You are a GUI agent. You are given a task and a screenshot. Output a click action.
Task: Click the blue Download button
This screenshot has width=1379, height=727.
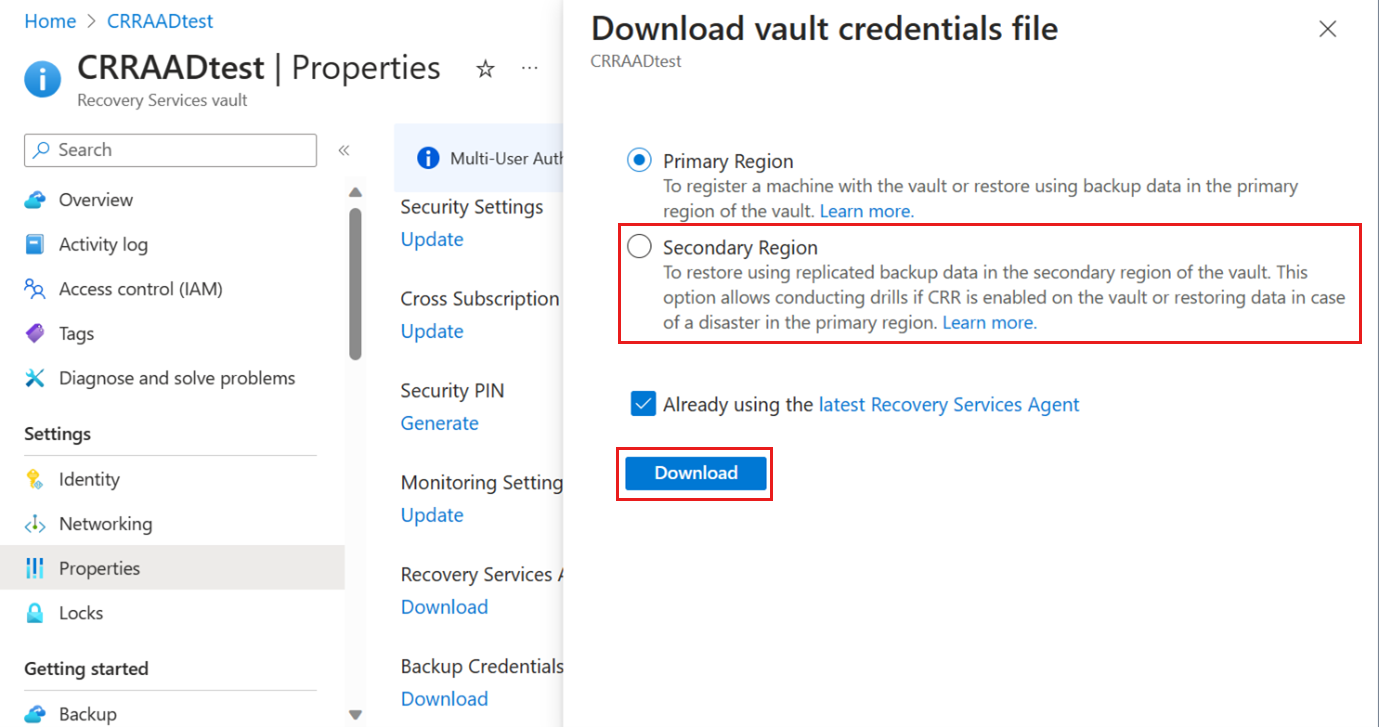pyautogui.click(x=696, y=473)
